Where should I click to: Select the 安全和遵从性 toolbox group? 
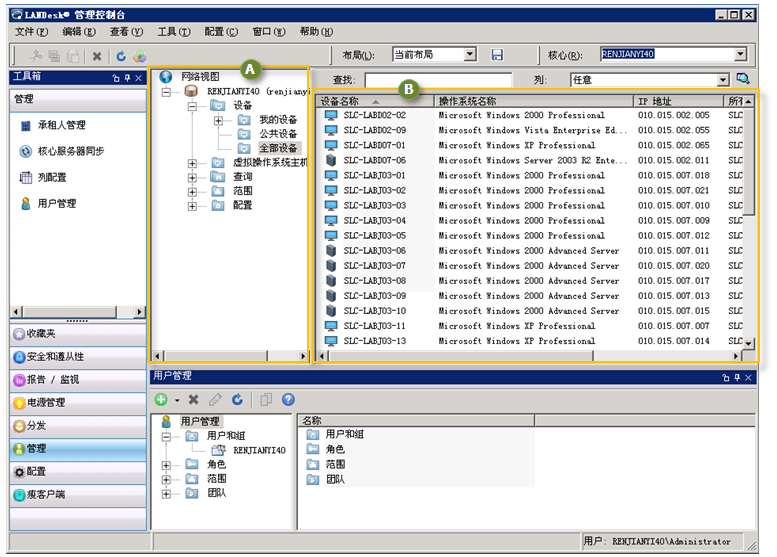point(56,357)
